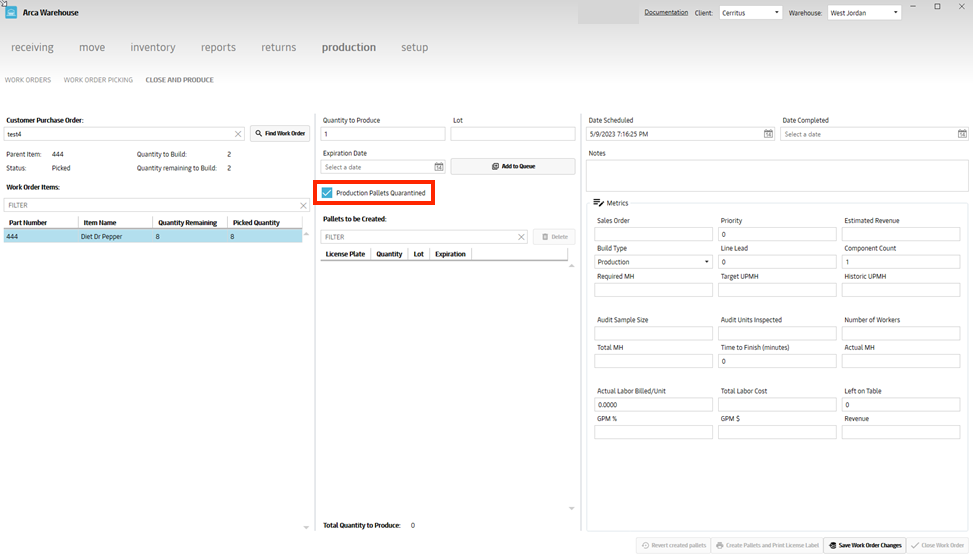Screen dimensions: 973x559
Task: Expand the Warehouse dropdown
Action: (894, 13)
